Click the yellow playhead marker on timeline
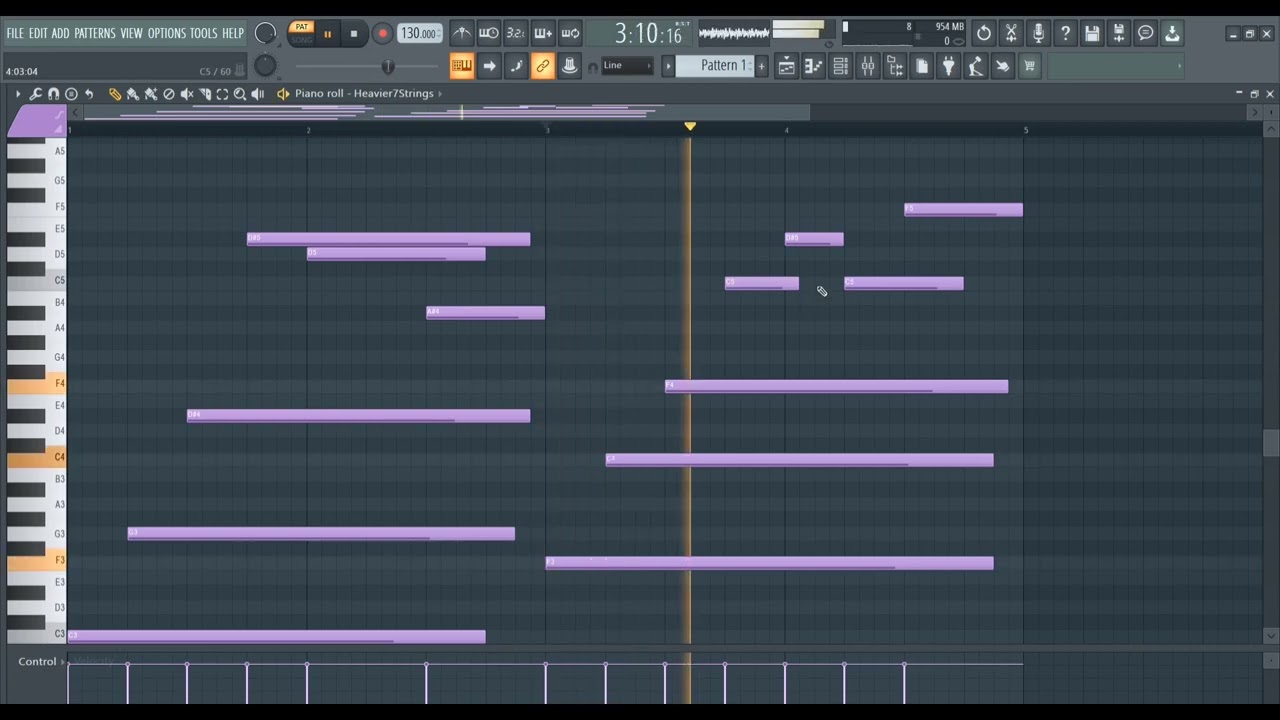1280x720 pixels. click(690, 127)
